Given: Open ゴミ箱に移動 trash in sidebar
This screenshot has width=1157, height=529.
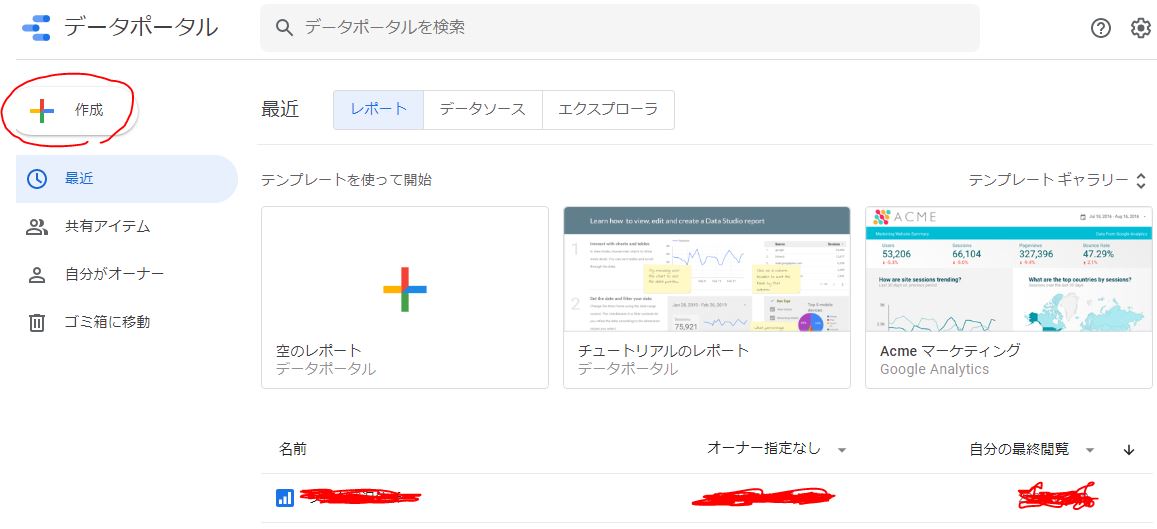Looking at the screenshot, I should click(x=107, y=322).
